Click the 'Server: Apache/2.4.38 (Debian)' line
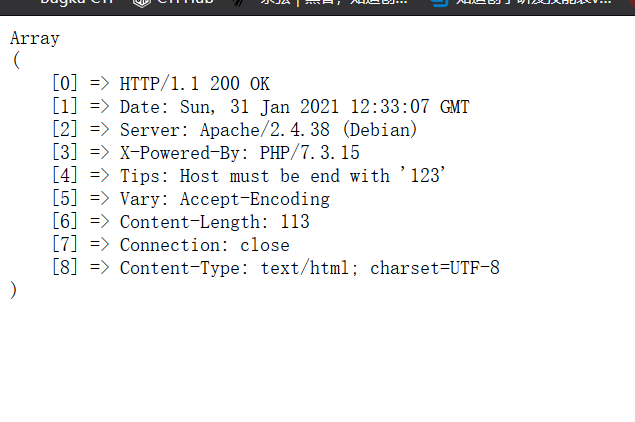 click(x=268, y=130)
